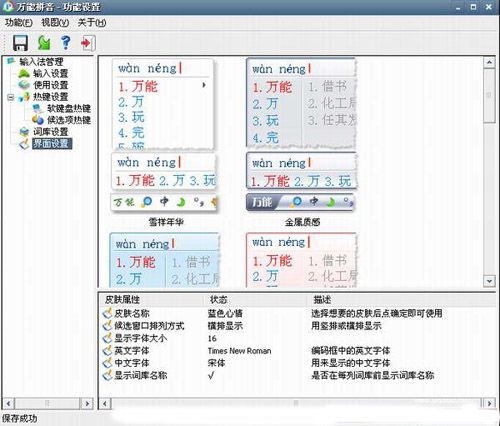
Task: Open the 功能(F) menu
Action: click(19, 22)
